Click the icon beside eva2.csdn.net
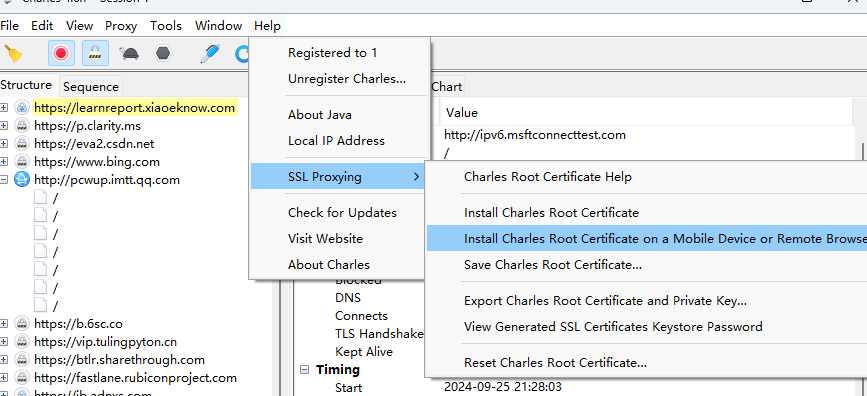This screenshot has width=867, height=396. point(22,144)
